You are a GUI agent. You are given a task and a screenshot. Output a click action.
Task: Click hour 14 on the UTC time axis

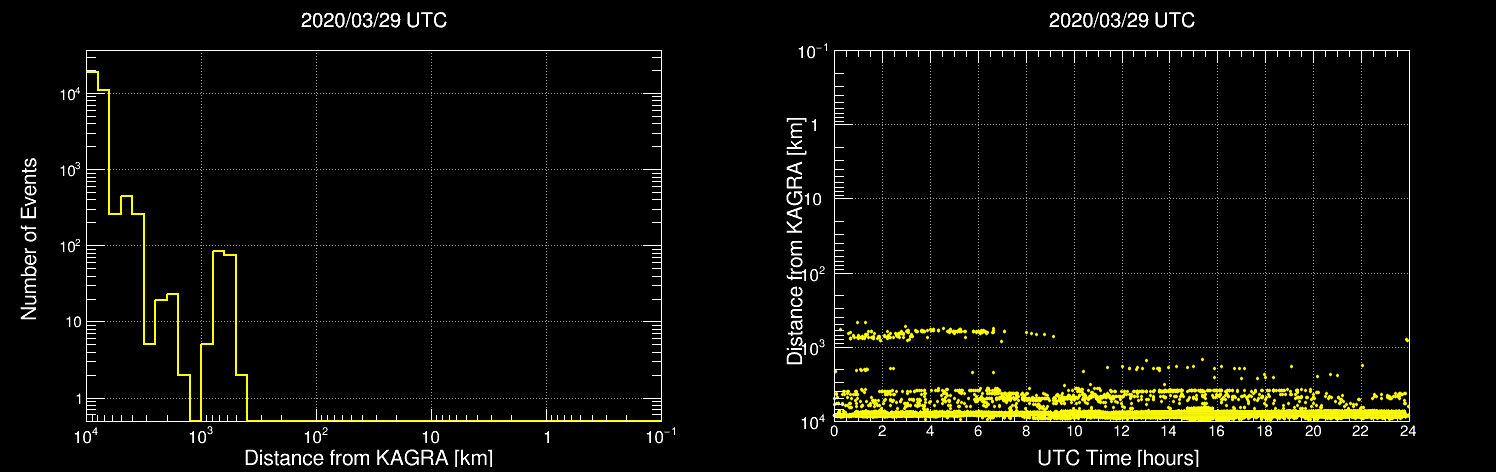1169,432
